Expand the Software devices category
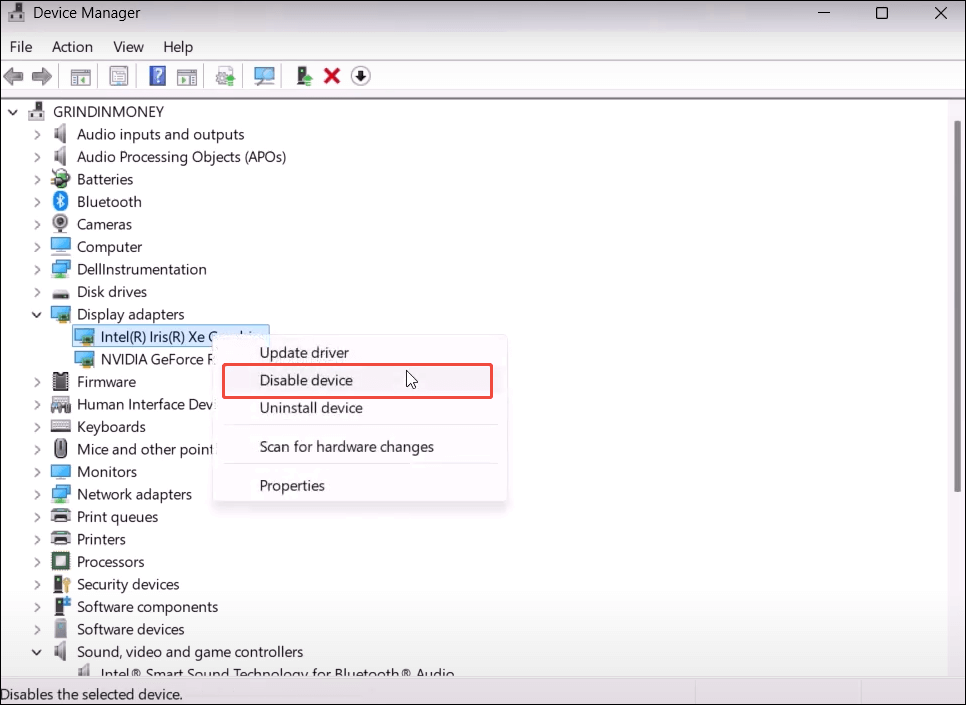 [x=37, y=629]
